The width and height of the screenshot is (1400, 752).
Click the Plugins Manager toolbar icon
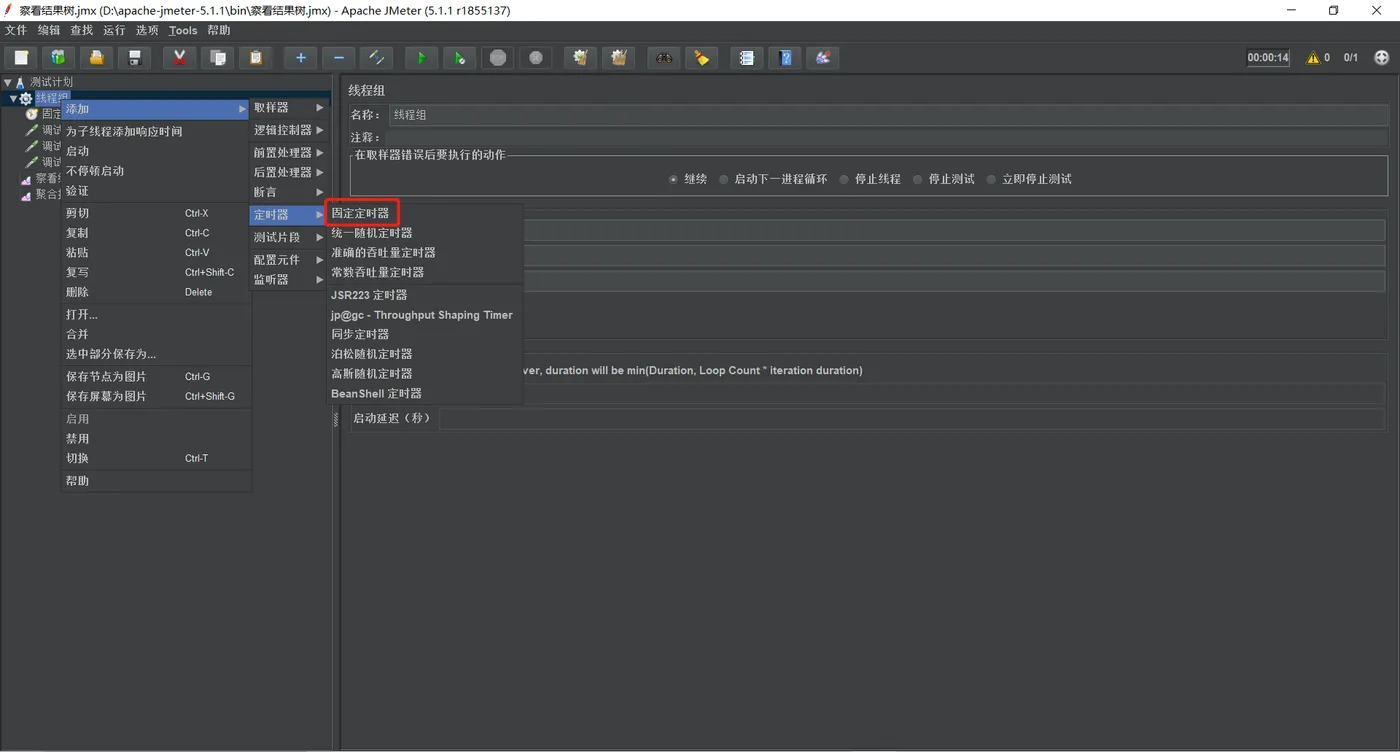(x=822, y=58)
